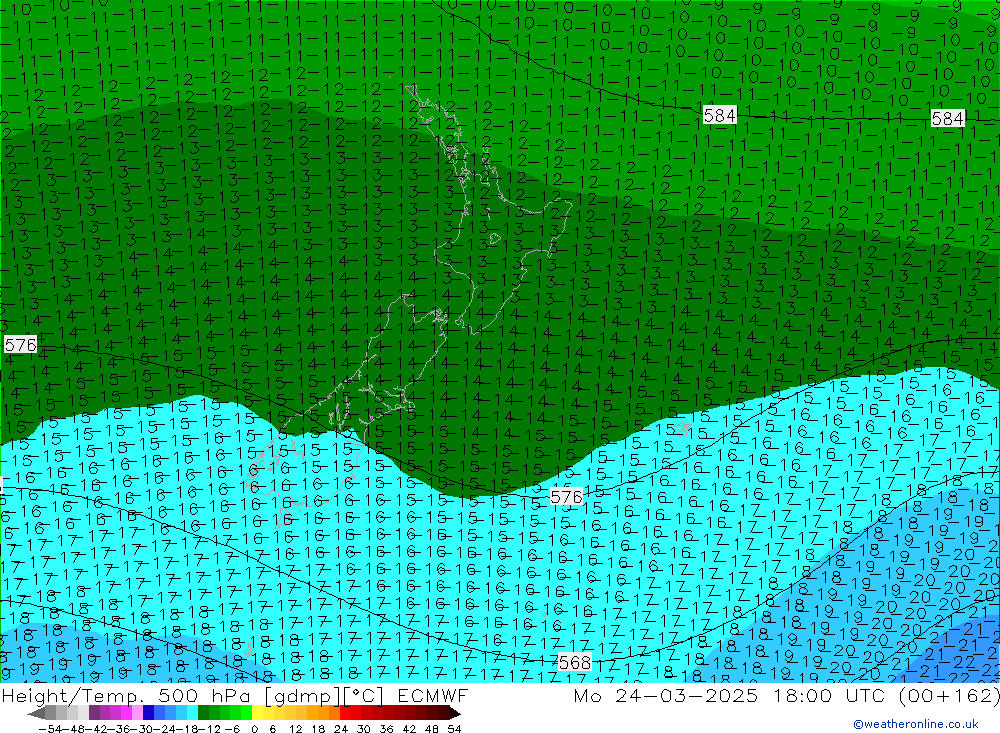Click the legend's left gray arrow end
Screen dimensions: 1000x733
pos(36,713)
